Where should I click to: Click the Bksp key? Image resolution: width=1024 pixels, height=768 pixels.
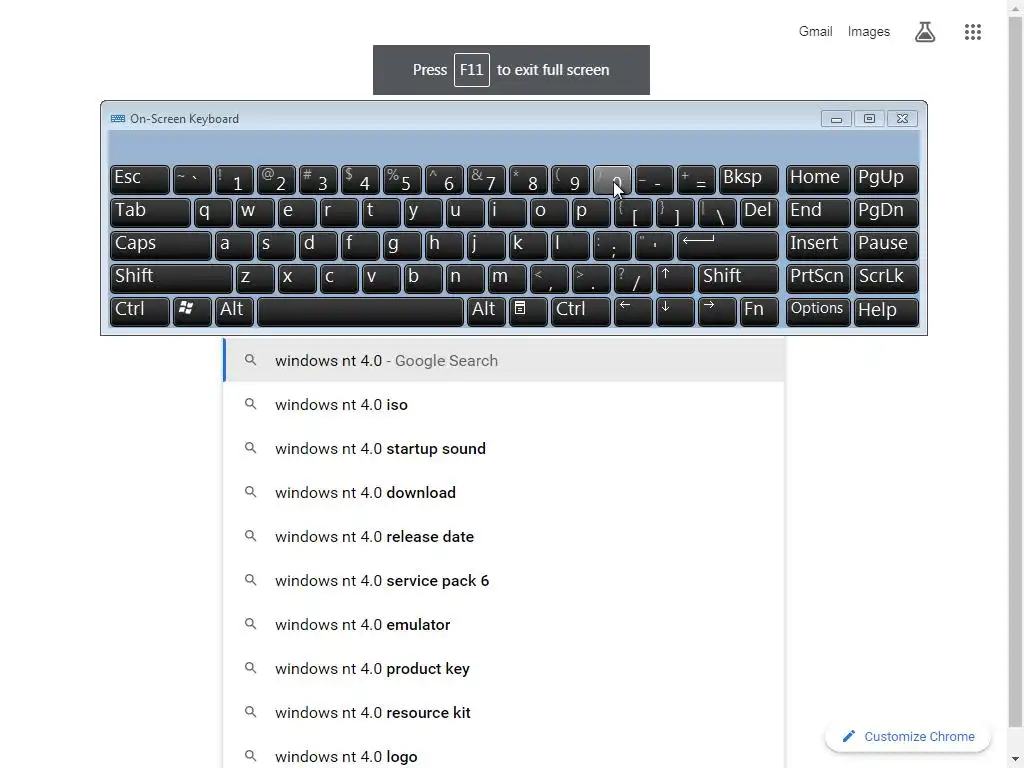pyautogui.click(x=748, y=180)
